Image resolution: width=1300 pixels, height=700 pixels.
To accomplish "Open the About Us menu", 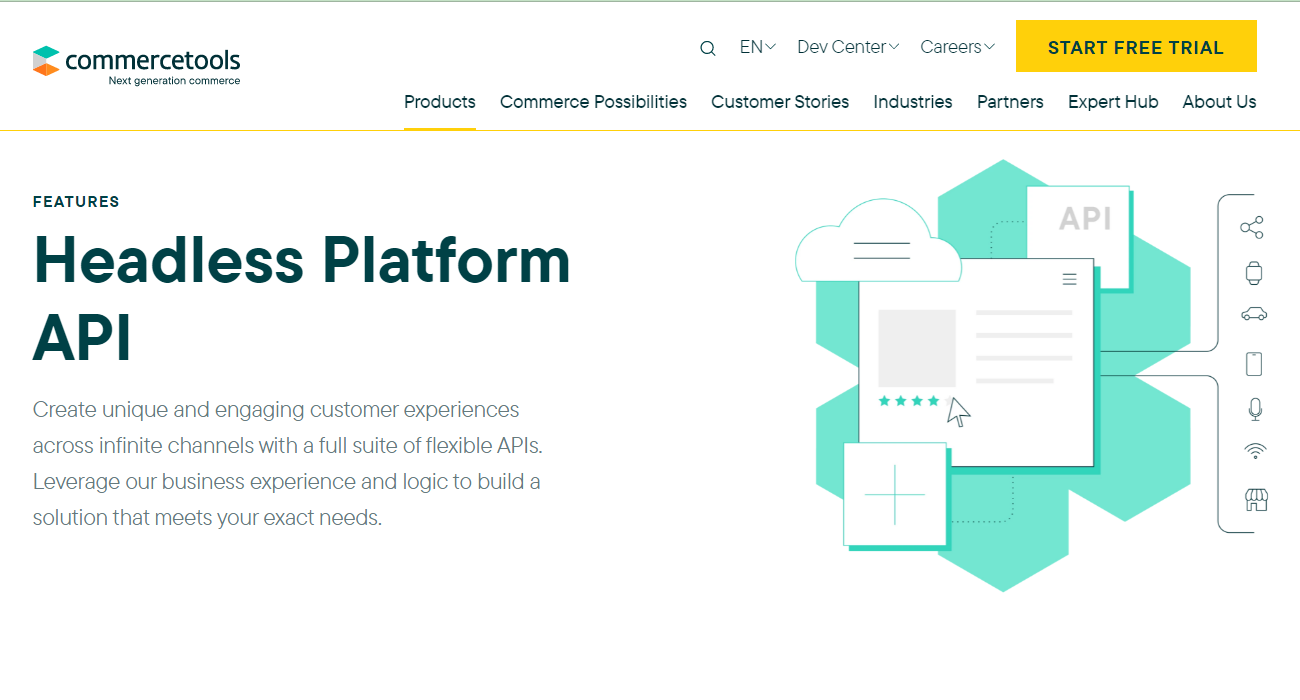I will [1219, 102].
